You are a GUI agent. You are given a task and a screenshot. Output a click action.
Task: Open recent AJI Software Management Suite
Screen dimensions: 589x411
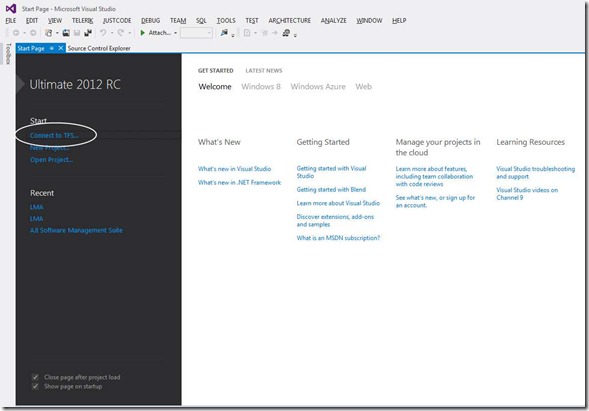[76, 230]
